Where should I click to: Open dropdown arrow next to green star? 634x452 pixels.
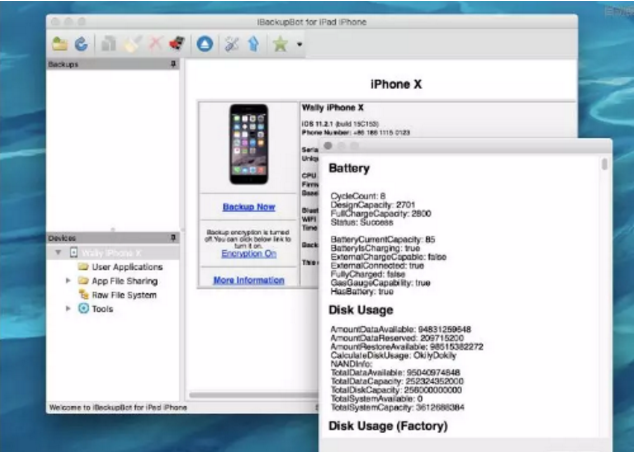point(299,44)
